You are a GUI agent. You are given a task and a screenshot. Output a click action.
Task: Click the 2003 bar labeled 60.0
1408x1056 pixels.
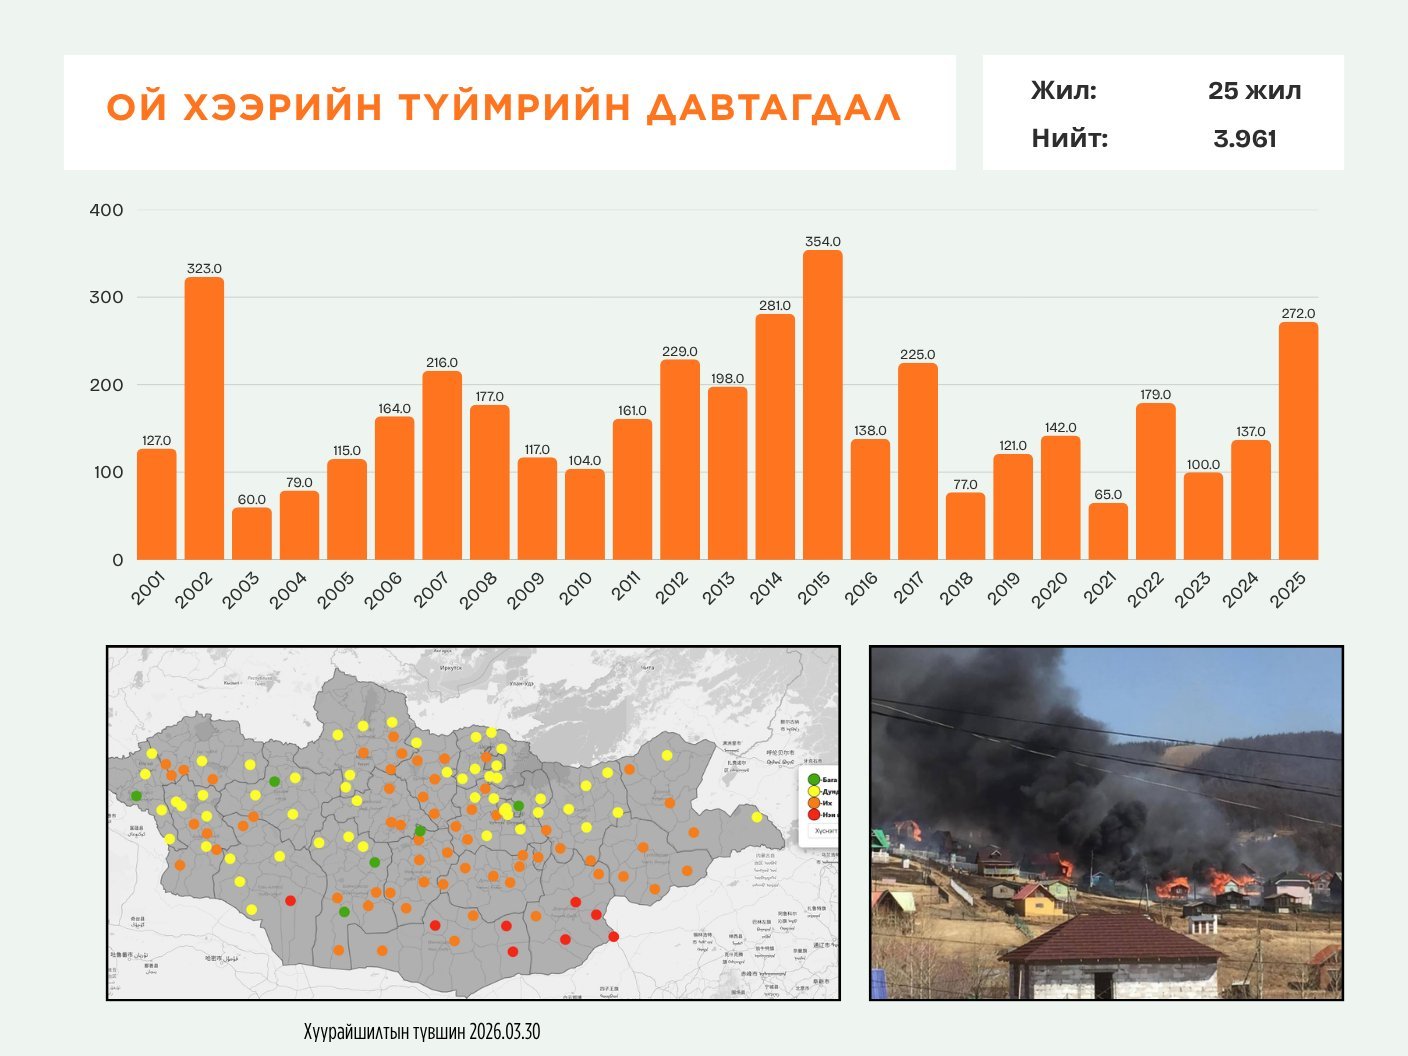[x=251, y=534]
